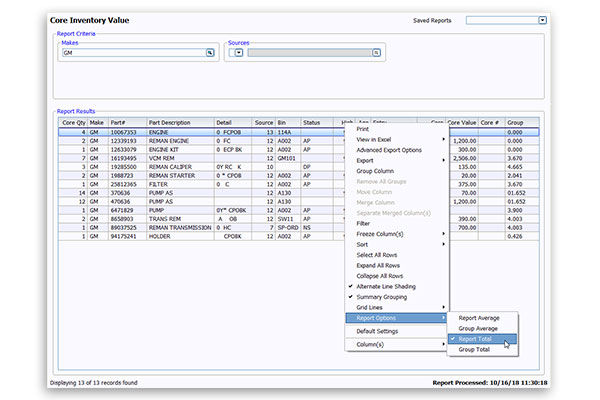
Task: Click the Makes field search icon
Action: click(x=210, y=53)
